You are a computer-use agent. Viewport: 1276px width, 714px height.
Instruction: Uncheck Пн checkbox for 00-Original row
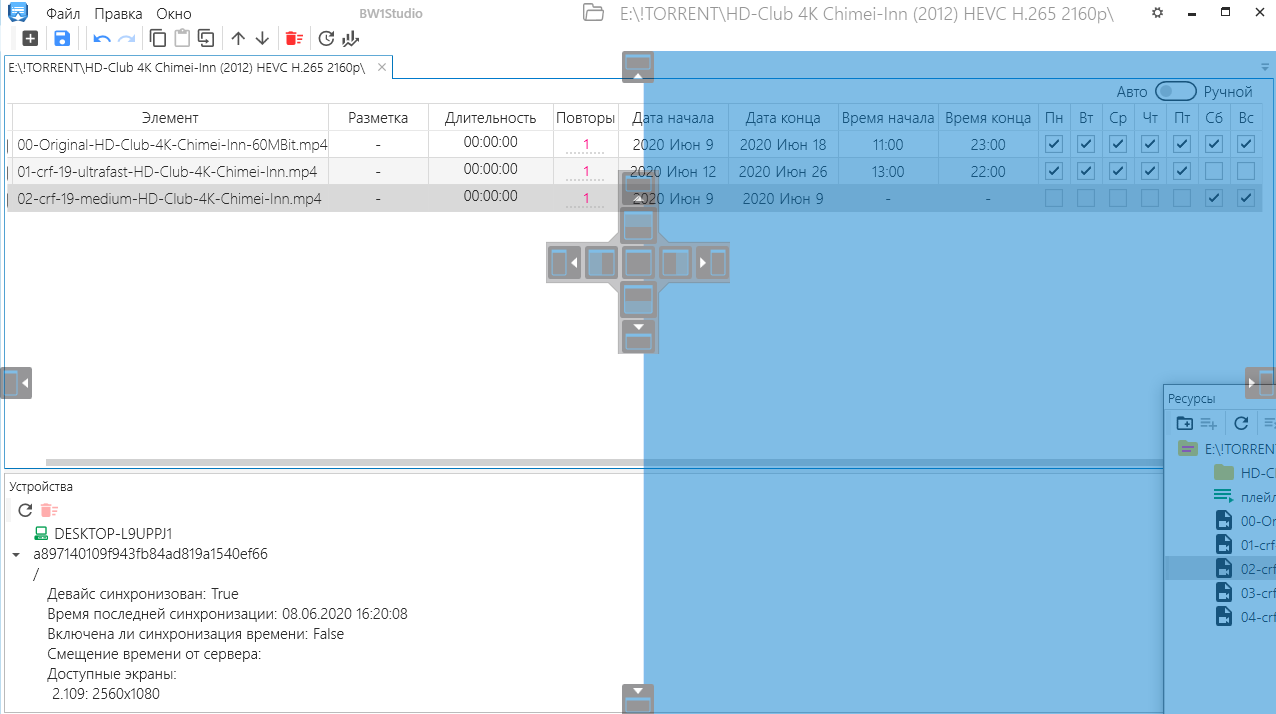[1054, 144]
